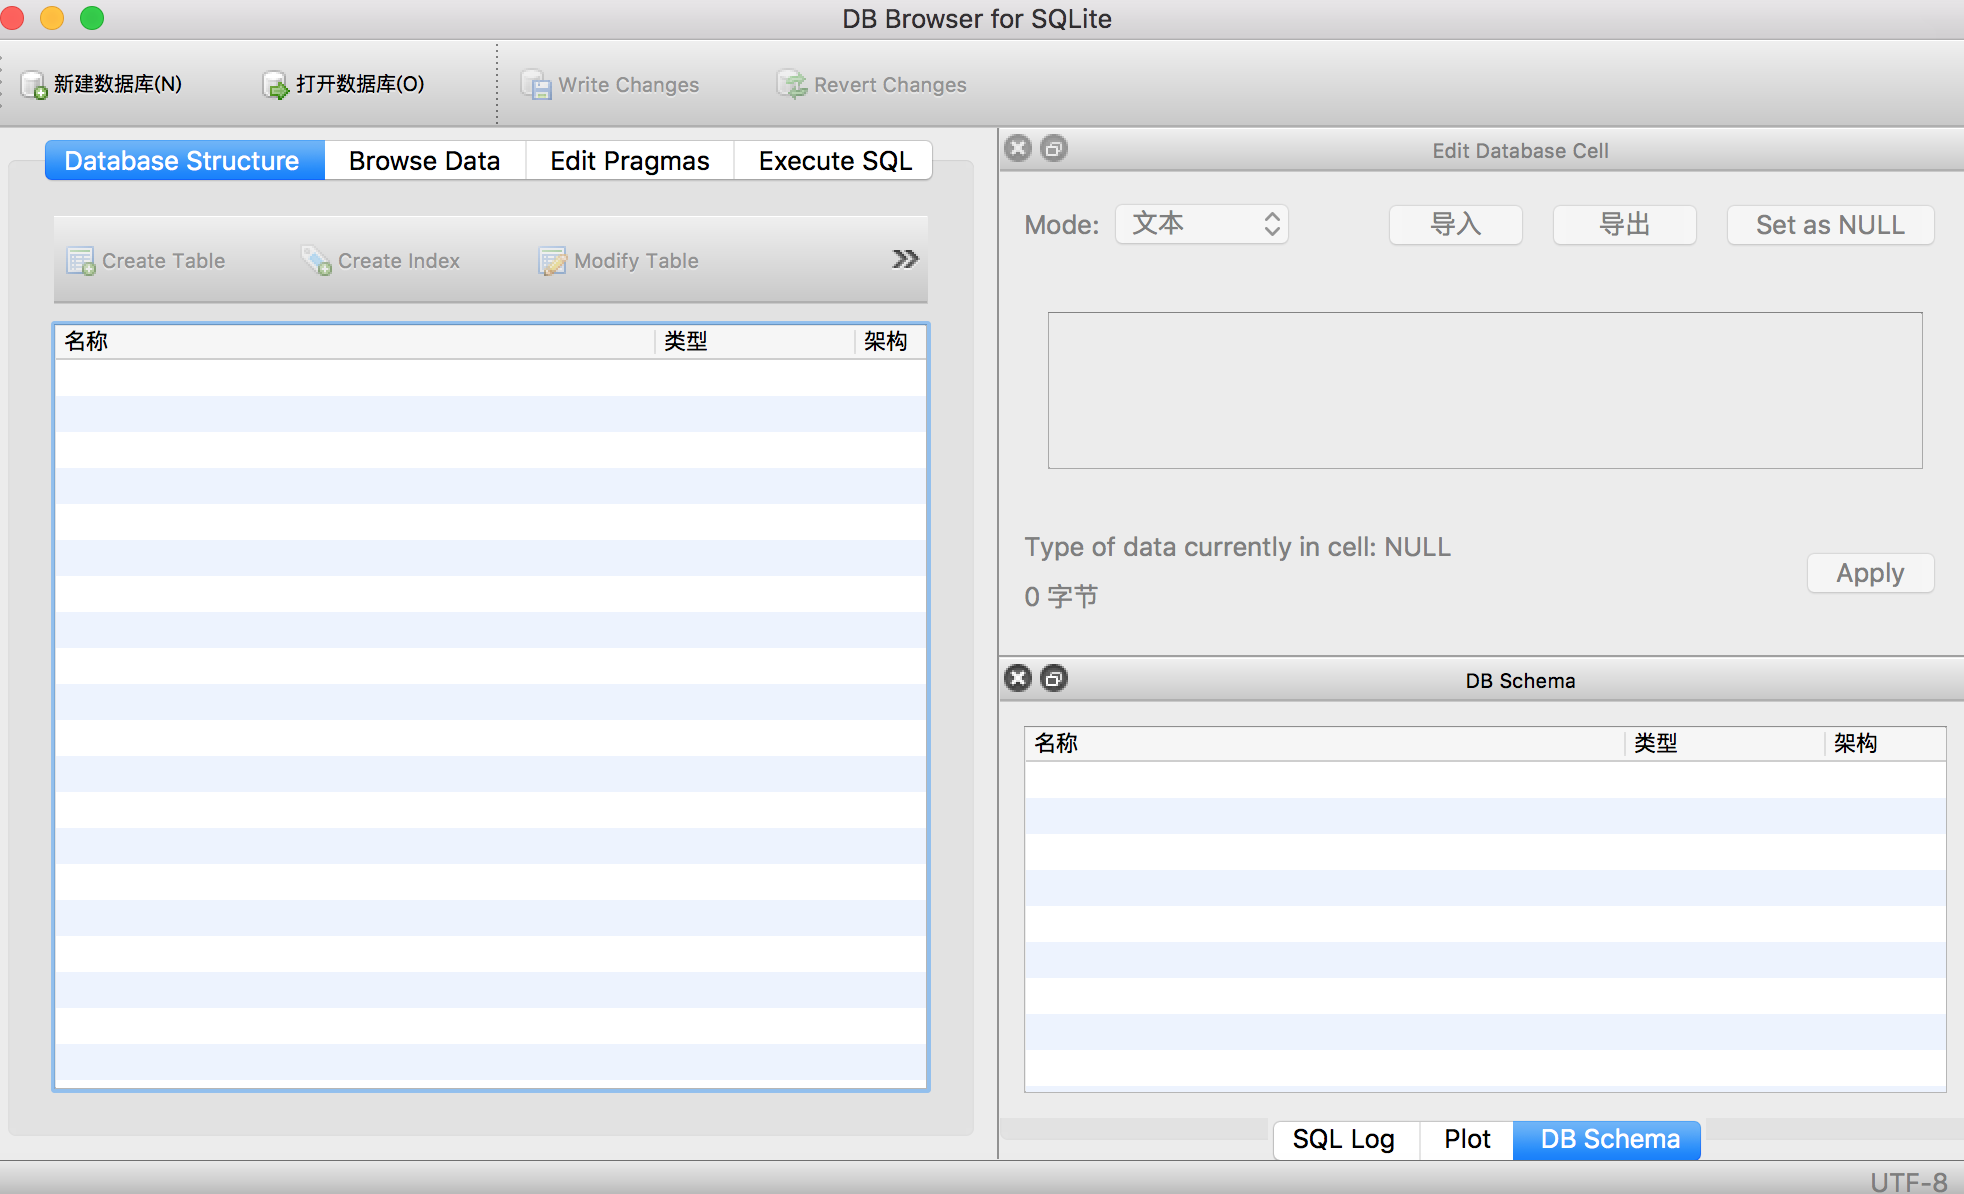The width and height of the screenshot is (1964, 1194).
Task: Click the Create Table icon
Action: coord(81,261)
